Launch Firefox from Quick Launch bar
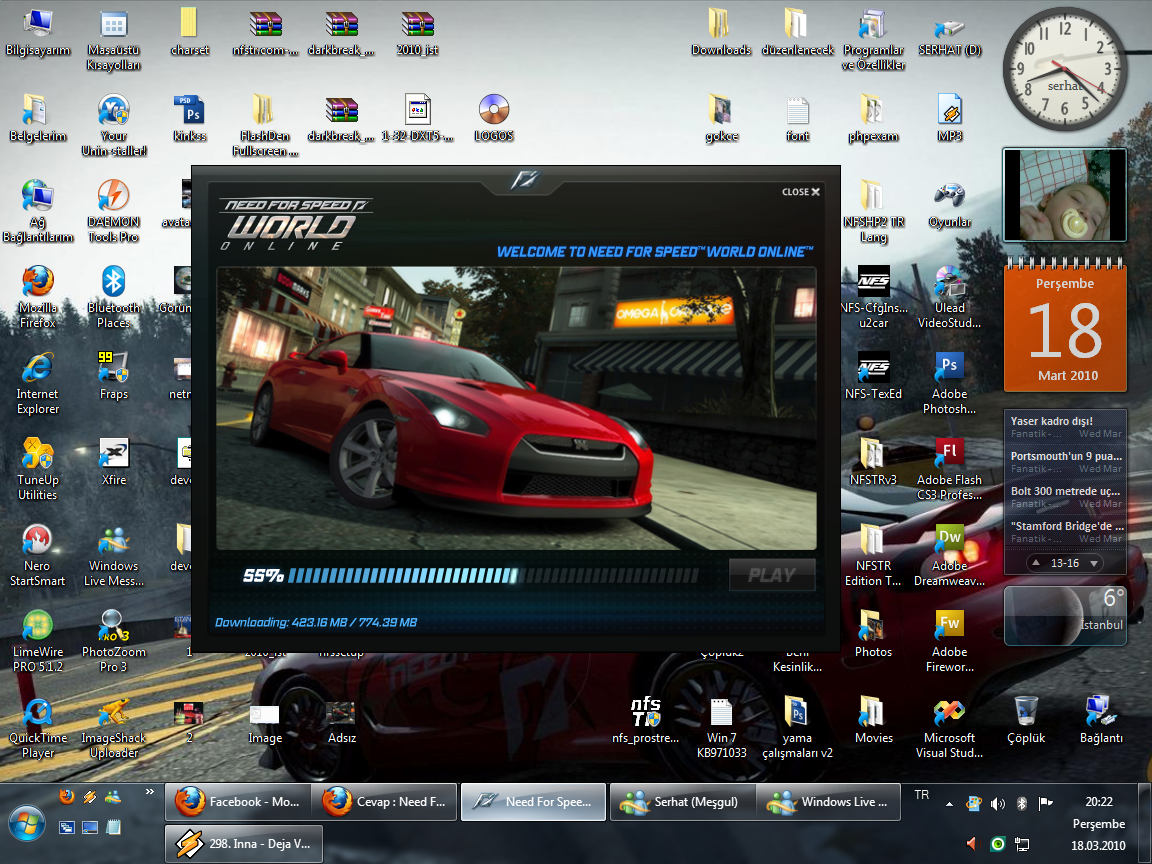The width and height of the screenshot is (1152, 864). click(x=66, y=796)
